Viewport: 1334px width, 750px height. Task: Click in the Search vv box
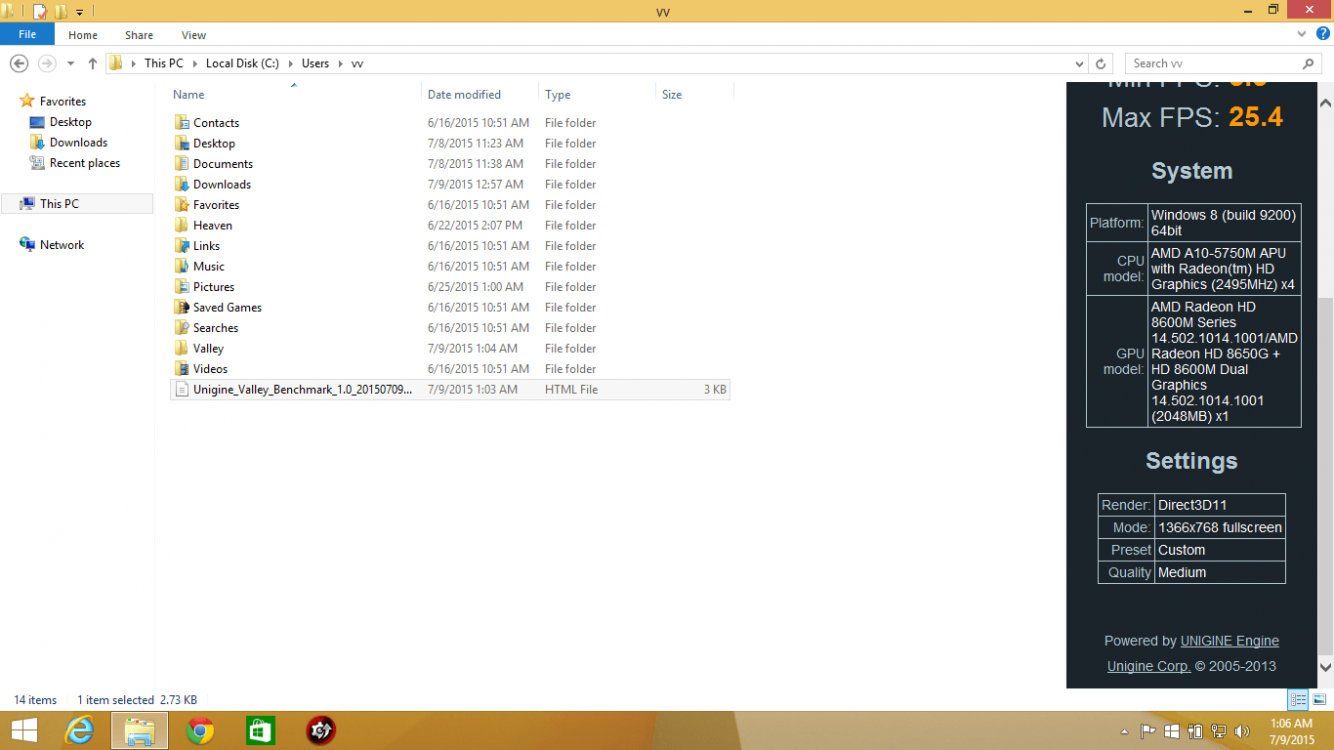(x=1213, y=63)
